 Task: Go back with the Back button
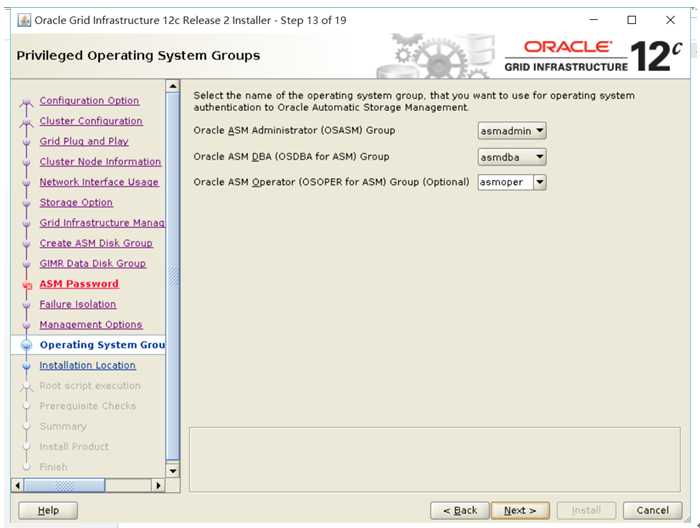pyautogui.click(x=460, y=510)
